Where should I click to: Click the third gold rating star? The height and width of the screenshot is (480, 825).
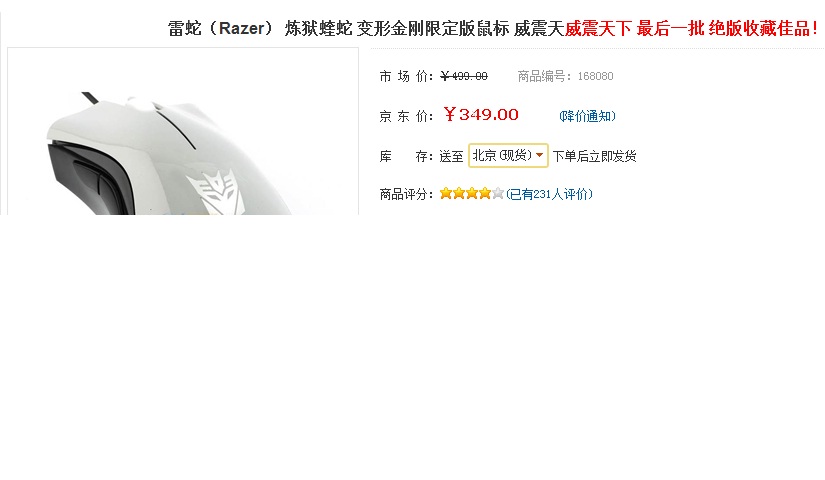(x=472, y=194)
